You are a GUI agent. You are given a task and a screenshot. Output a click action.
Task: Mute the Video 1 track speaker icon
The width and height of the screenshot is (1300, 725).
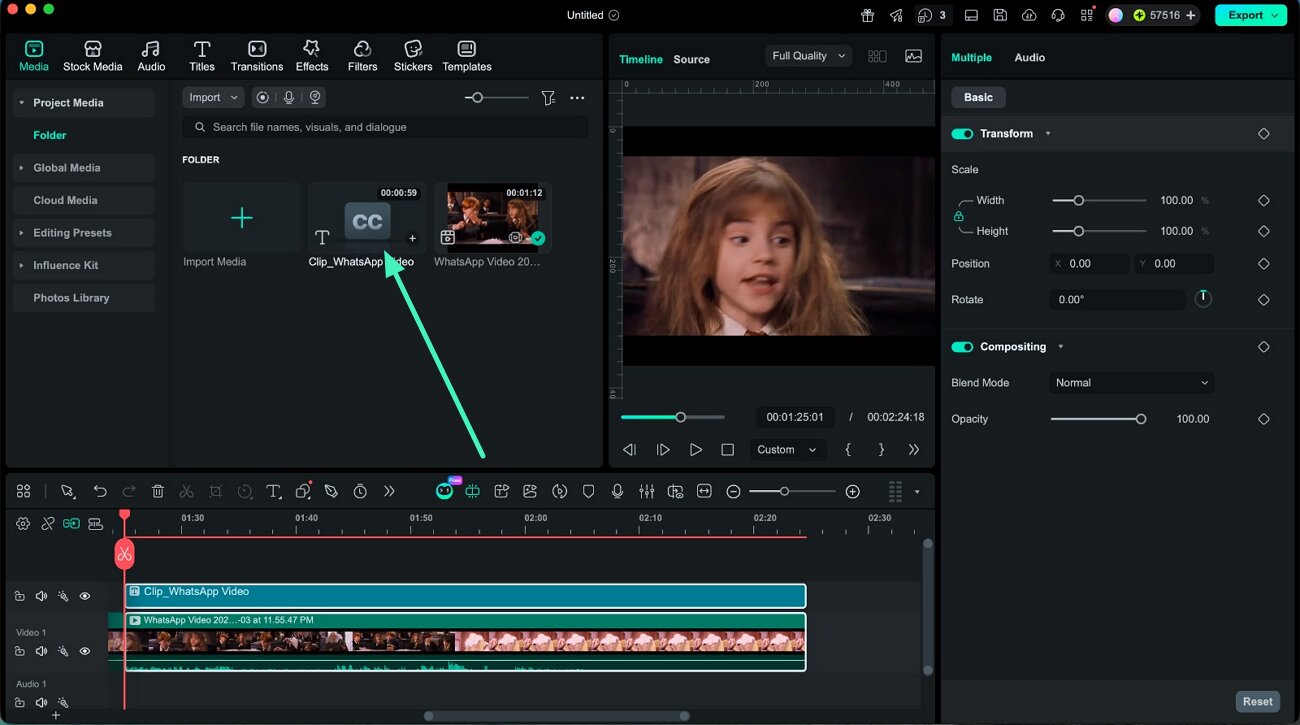[x=41, y=651]
